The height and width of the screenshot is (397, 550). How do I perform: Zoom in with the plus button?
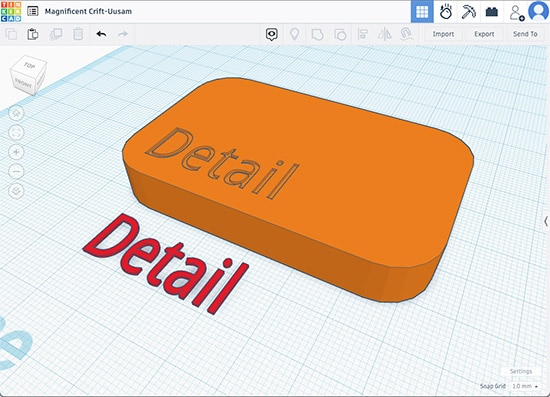16,152
